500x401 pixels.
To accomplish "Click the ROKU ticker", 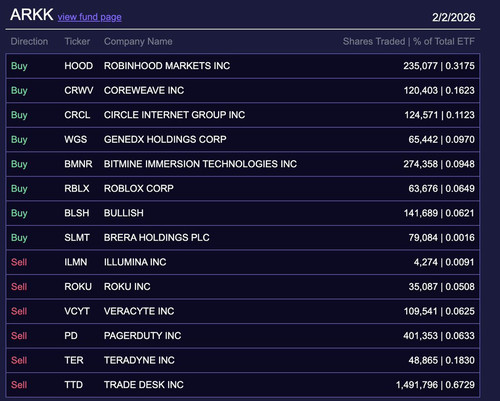I will [78, 287].
